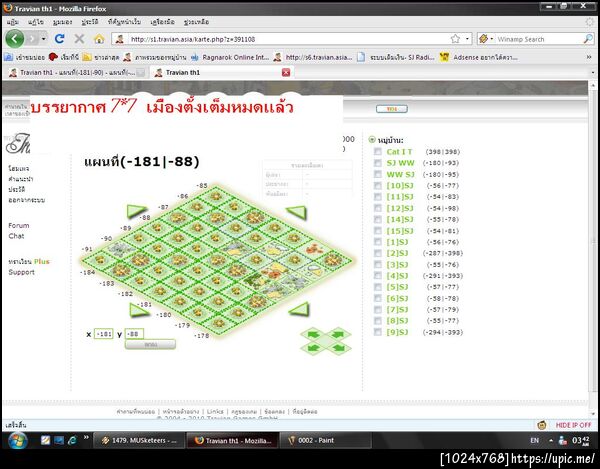Open the Support link in sidebar
Image resolution: width=600 pixels, height=469 pixels.
[21, 272]
